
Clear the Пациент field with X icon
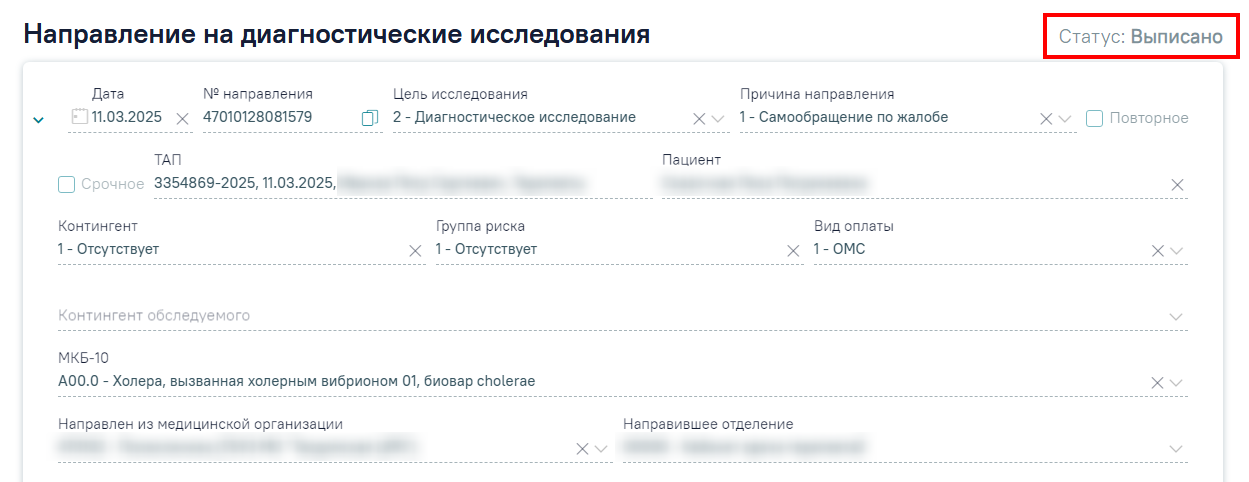(x=1177, y=185)
